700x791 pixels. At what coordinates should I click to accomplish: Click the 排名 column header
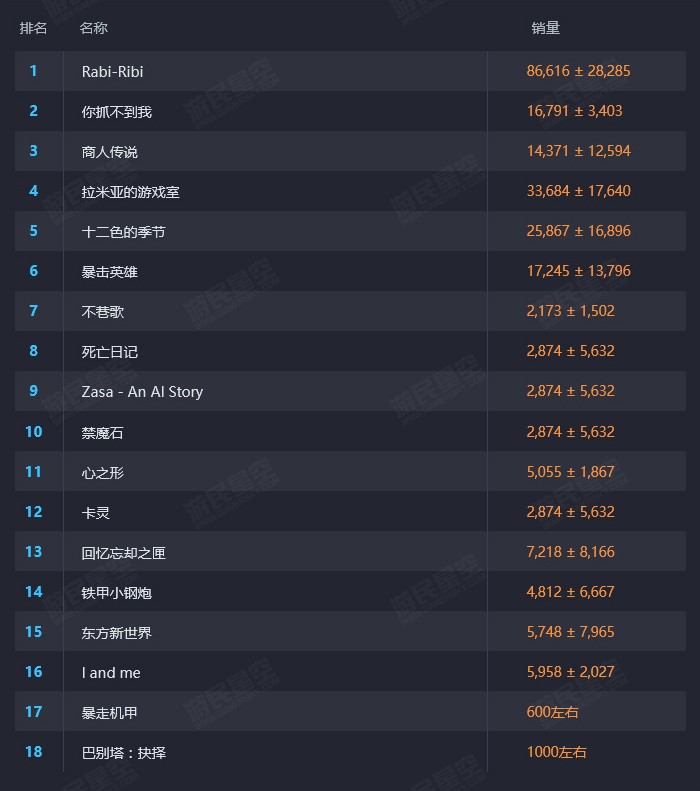(x=33, y=28)
